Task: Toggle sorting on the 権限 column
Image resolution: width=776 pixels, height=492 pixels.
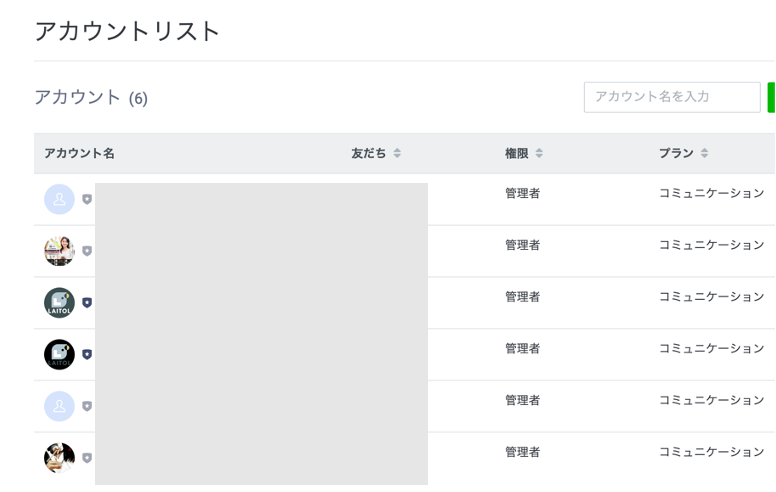Action: pyautogui.click(x=540, y=153)
